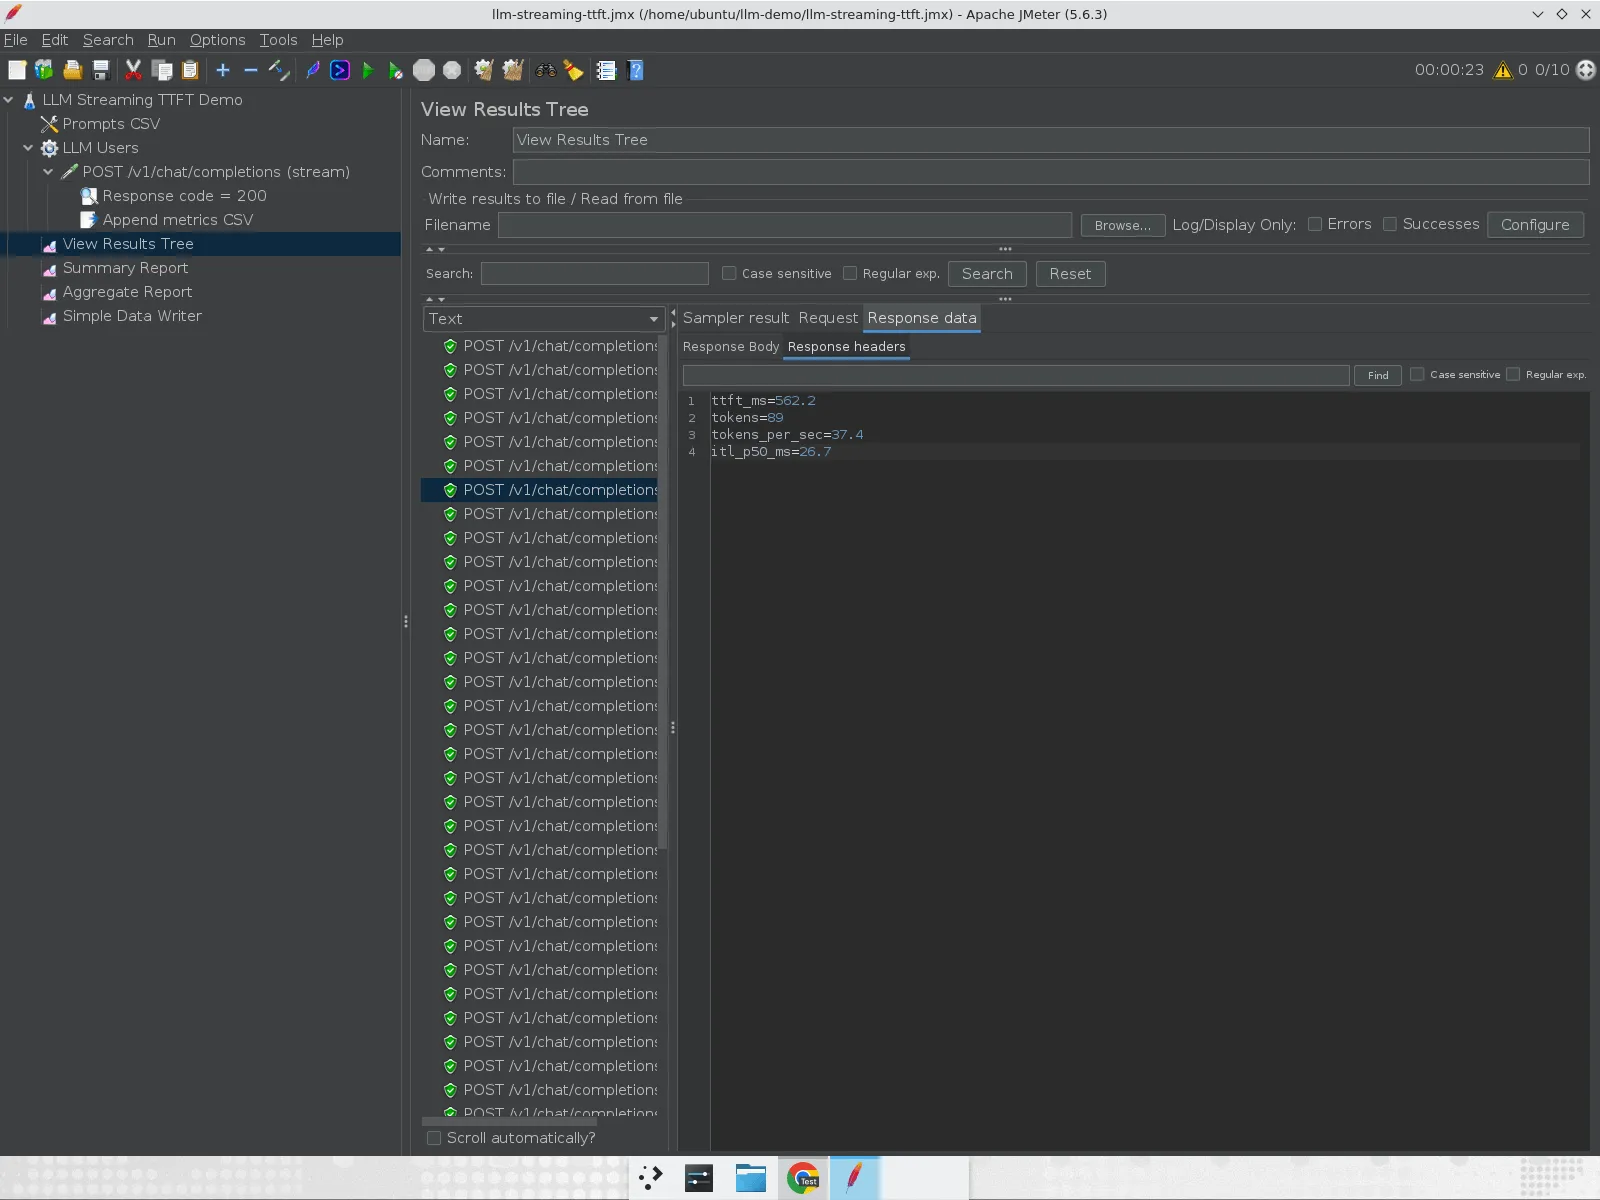The width and height of the screenshot is (1600, 1200).
Task: Open the Templates icon in toolbar
Action: click(x=44, y=70)
